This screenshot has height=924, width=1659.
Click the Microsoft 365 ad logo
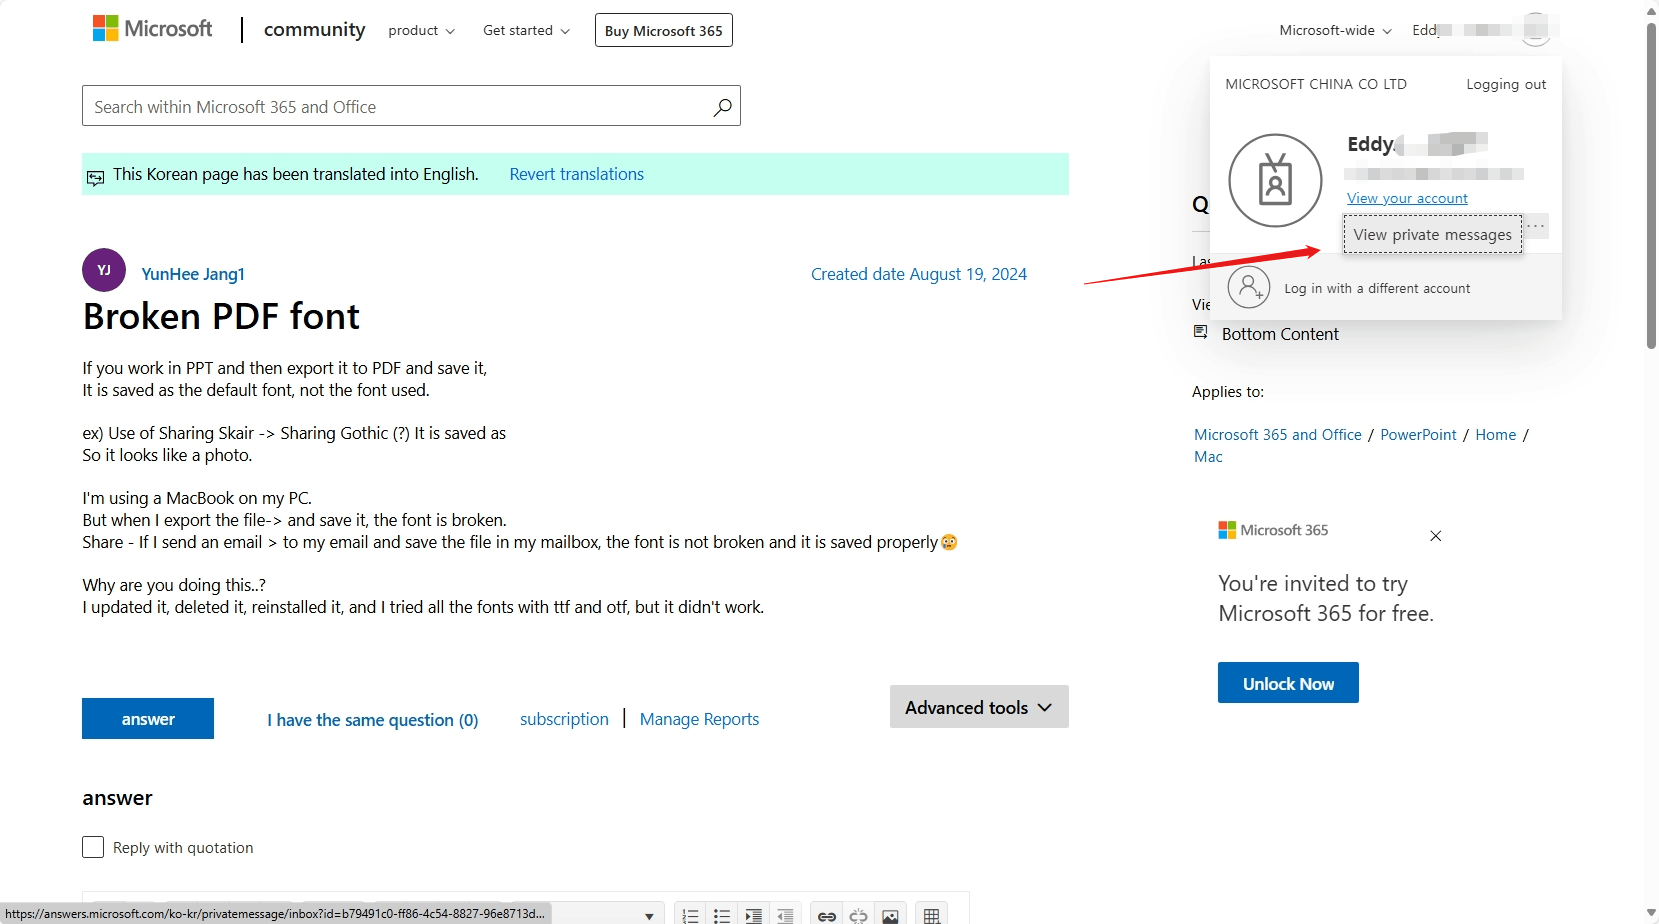click(1273, 530)
